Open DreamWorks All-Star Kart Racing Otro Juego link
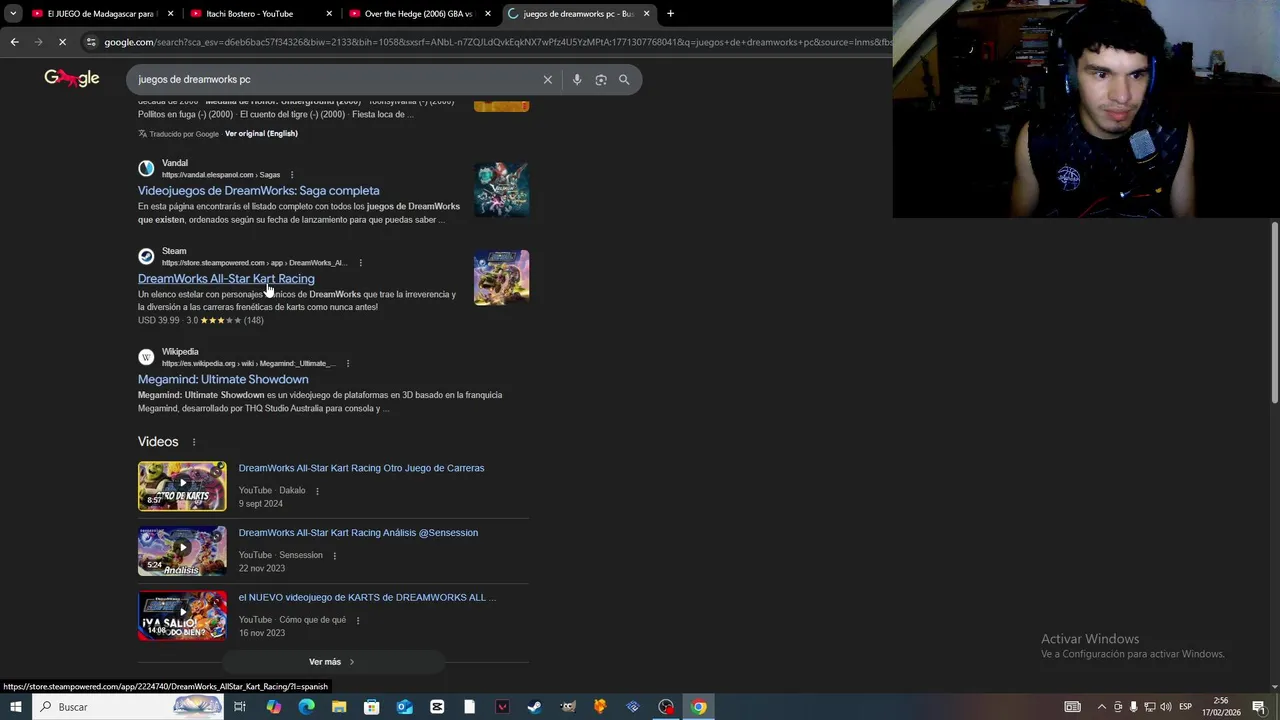 tap(361, 468)
